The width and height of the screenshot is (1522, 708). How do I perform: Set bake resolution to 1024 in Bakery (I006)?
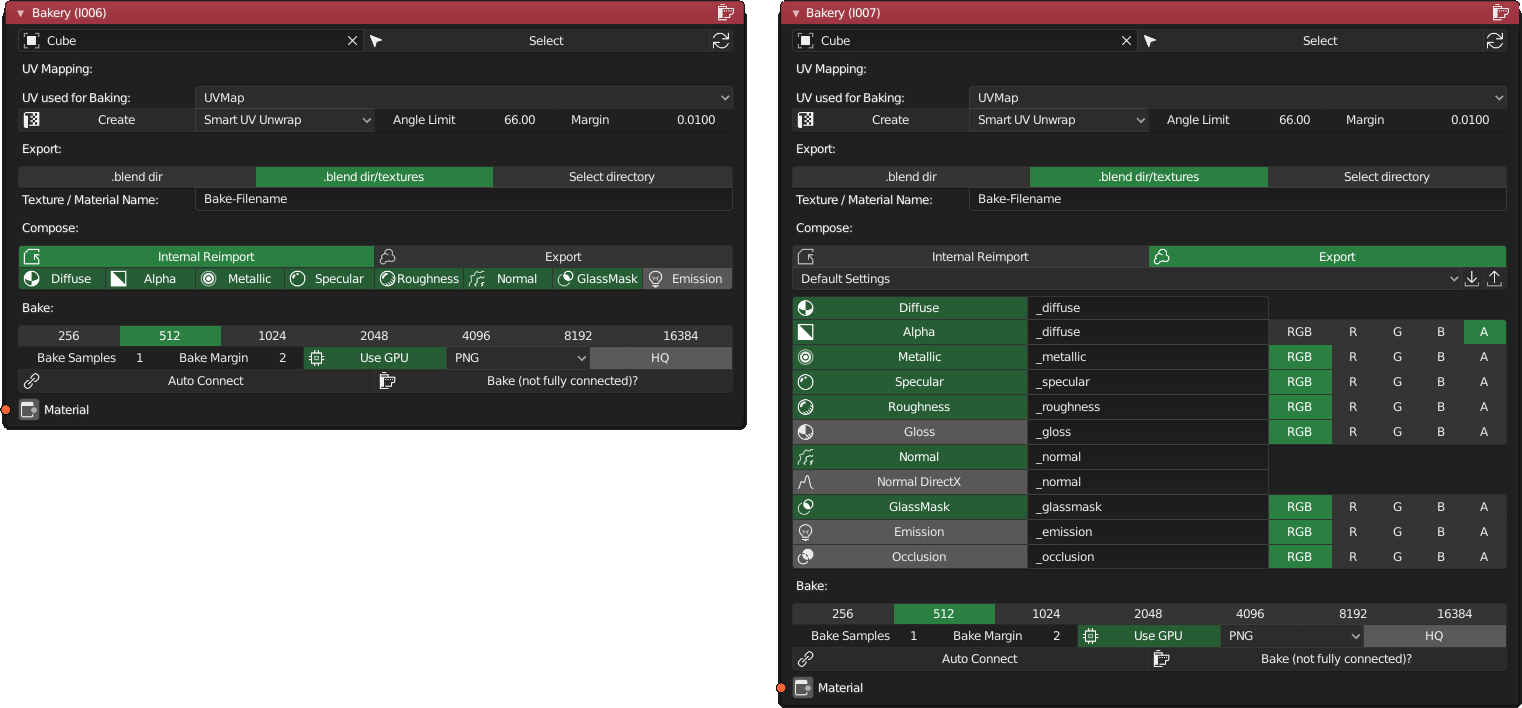coord(272,336)
